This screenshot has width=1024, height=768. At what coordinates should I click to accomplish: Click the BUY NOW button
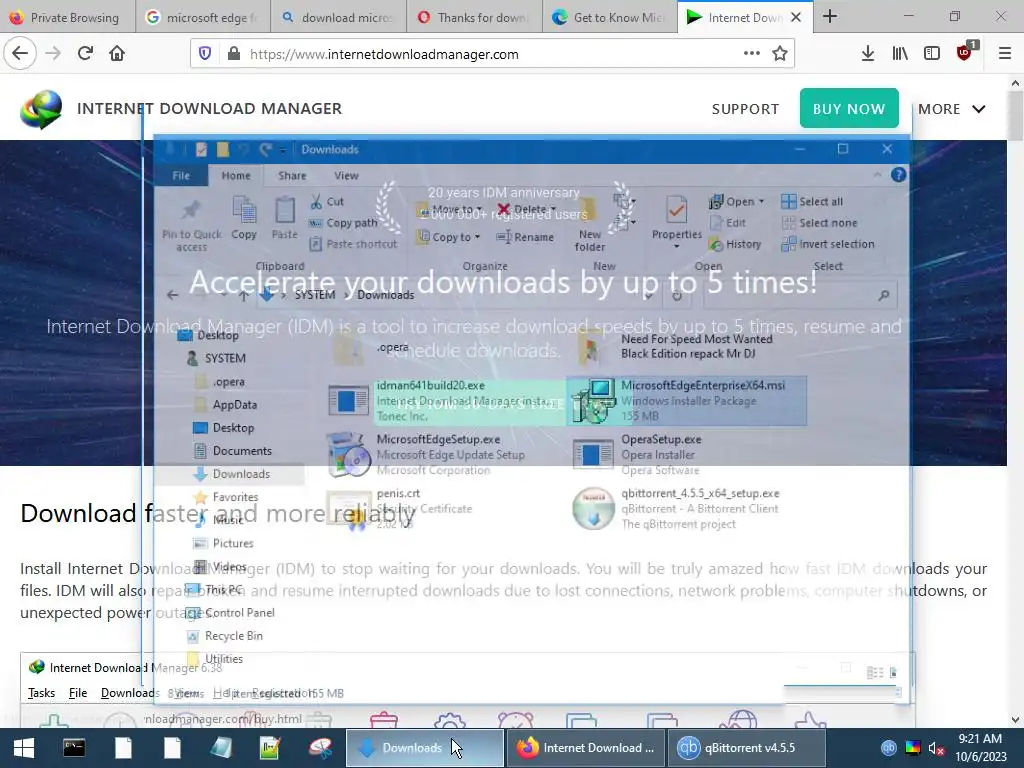pyautogui.click(x=849, y=108)
